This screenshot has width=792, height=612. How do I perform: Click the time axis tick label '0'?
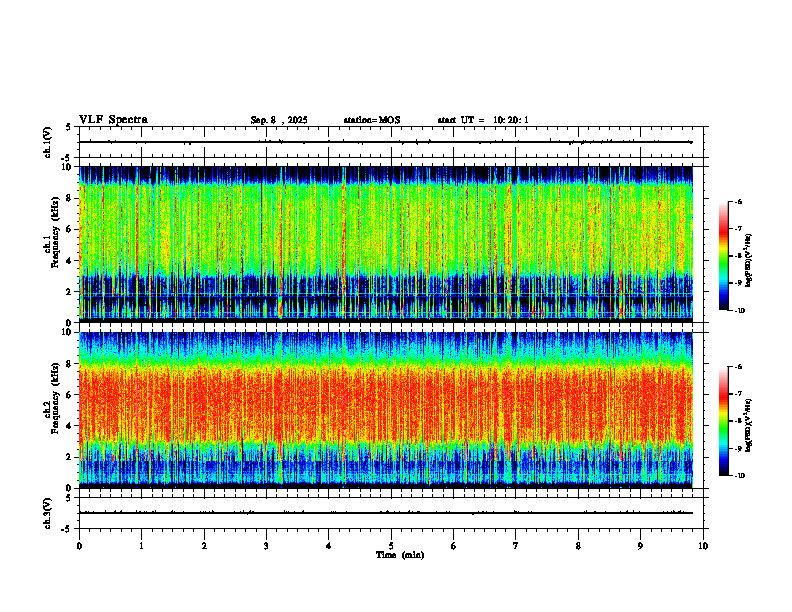pyautogui.click(x=79, y=546)
